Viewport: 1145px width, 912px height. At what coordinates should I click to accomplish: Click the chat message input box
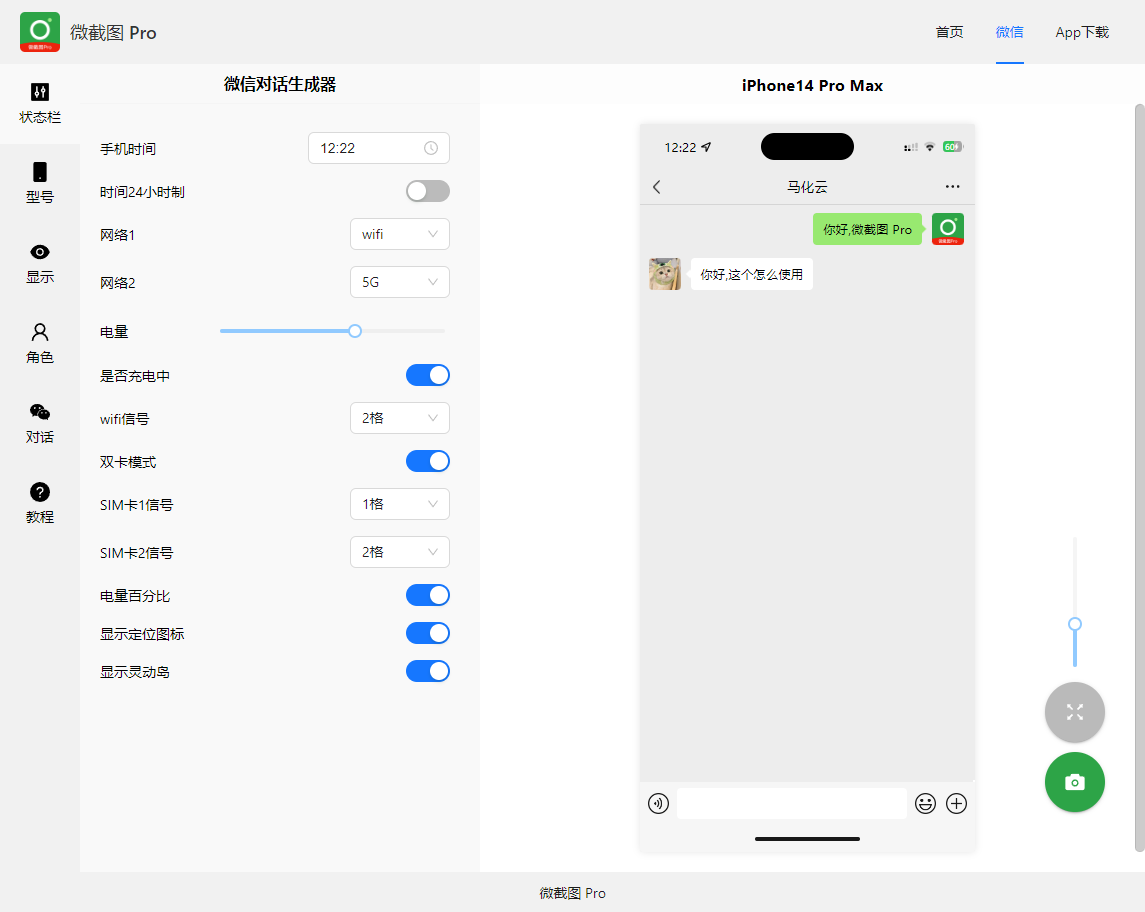coord(792,803)
